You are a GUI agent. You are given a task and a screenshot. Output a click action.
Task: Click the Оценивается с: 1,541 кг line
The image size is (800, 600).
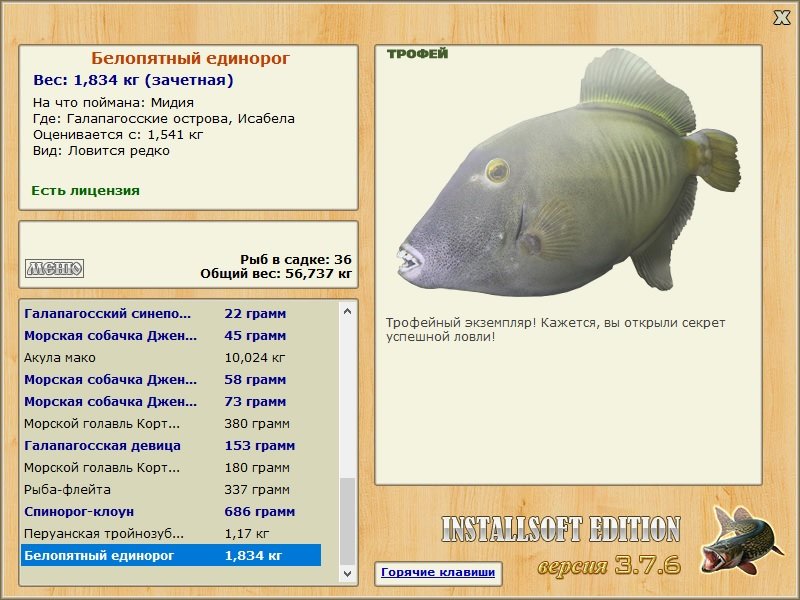point(118,135)
